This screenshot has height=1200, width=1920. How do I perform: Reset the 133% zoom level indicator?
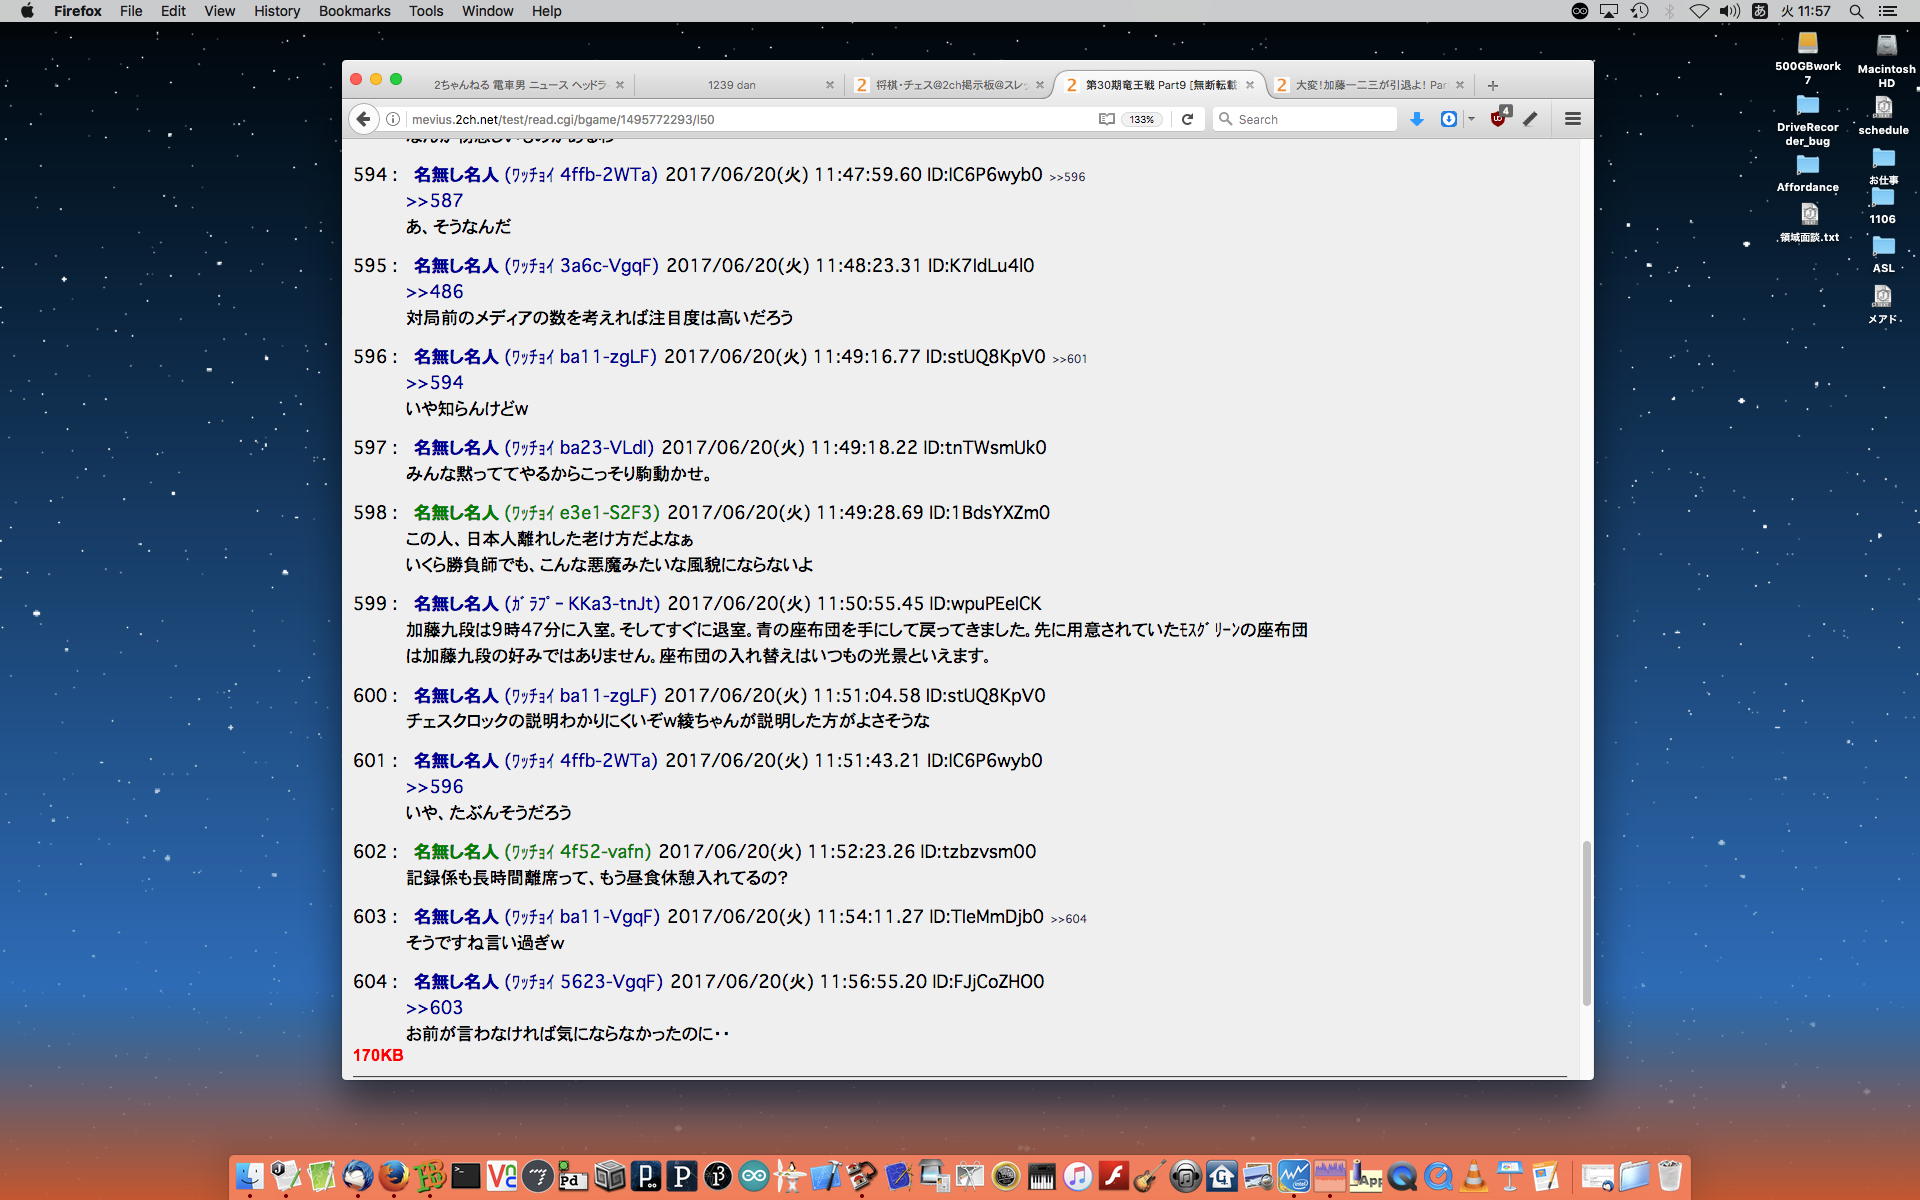pos(1141,119)
